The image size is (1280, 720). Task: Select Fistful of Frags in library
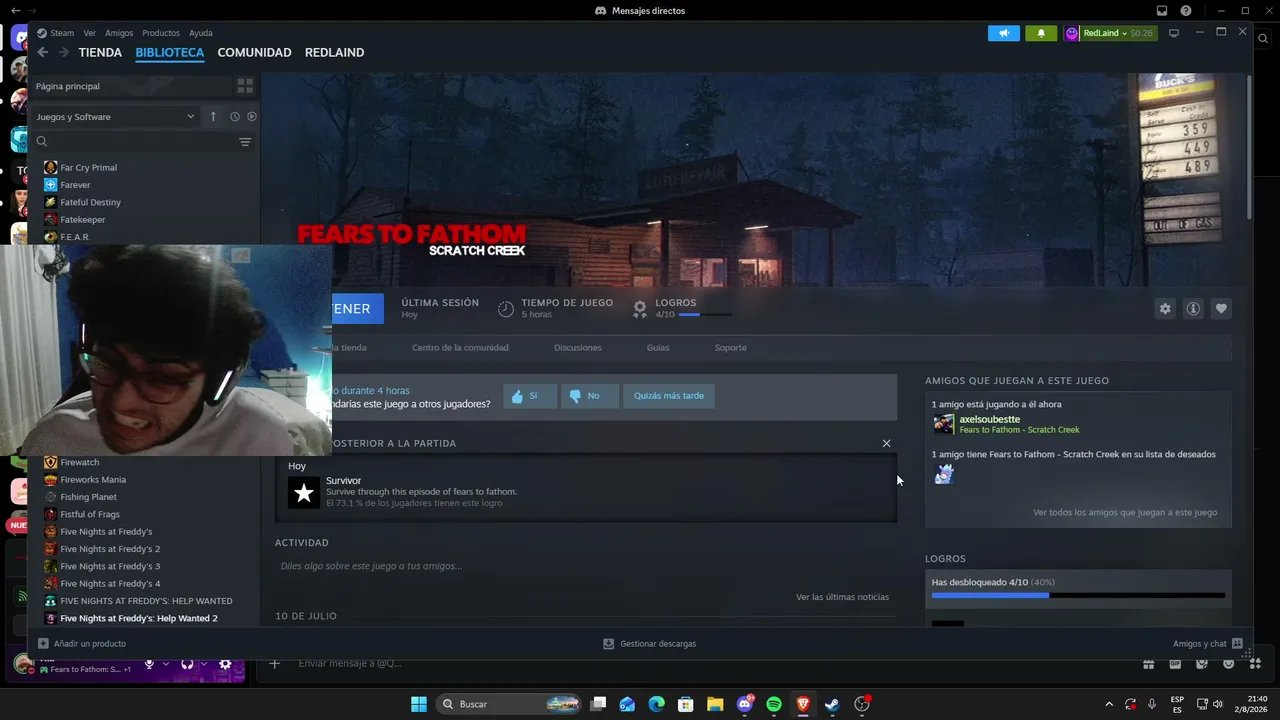[x=90, y=514]
